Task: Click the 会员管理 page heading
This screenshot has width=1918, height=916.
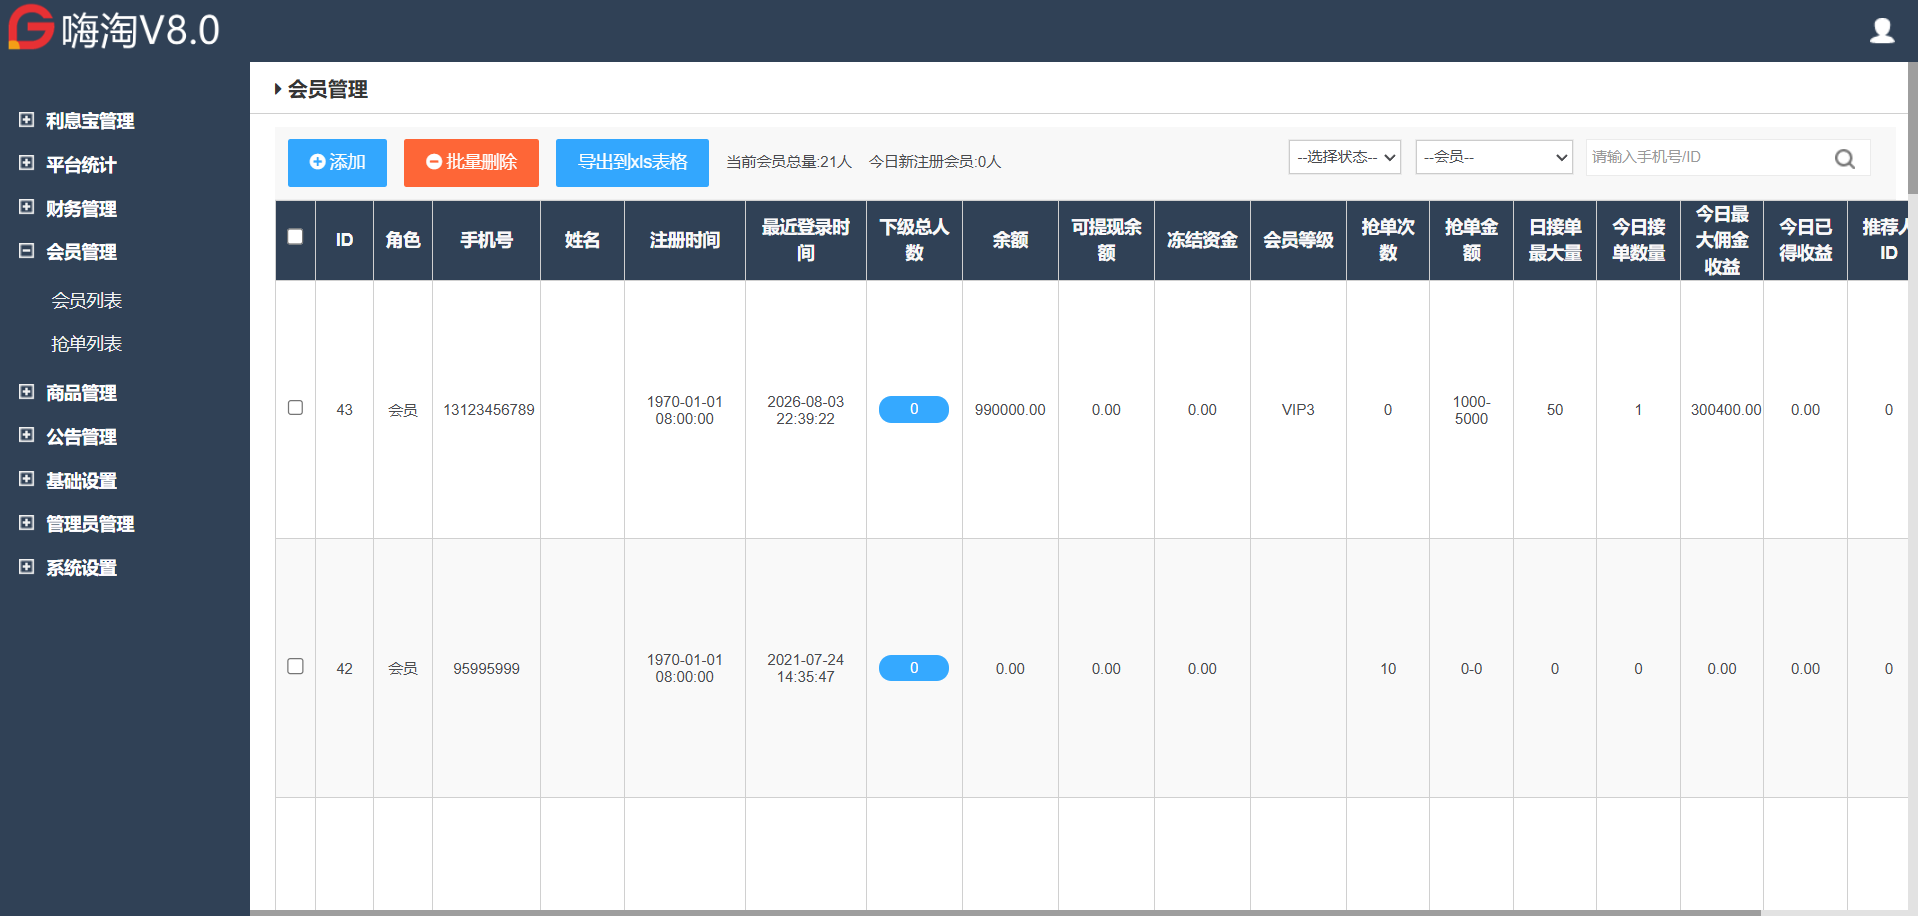Action: tap(328, 89)
